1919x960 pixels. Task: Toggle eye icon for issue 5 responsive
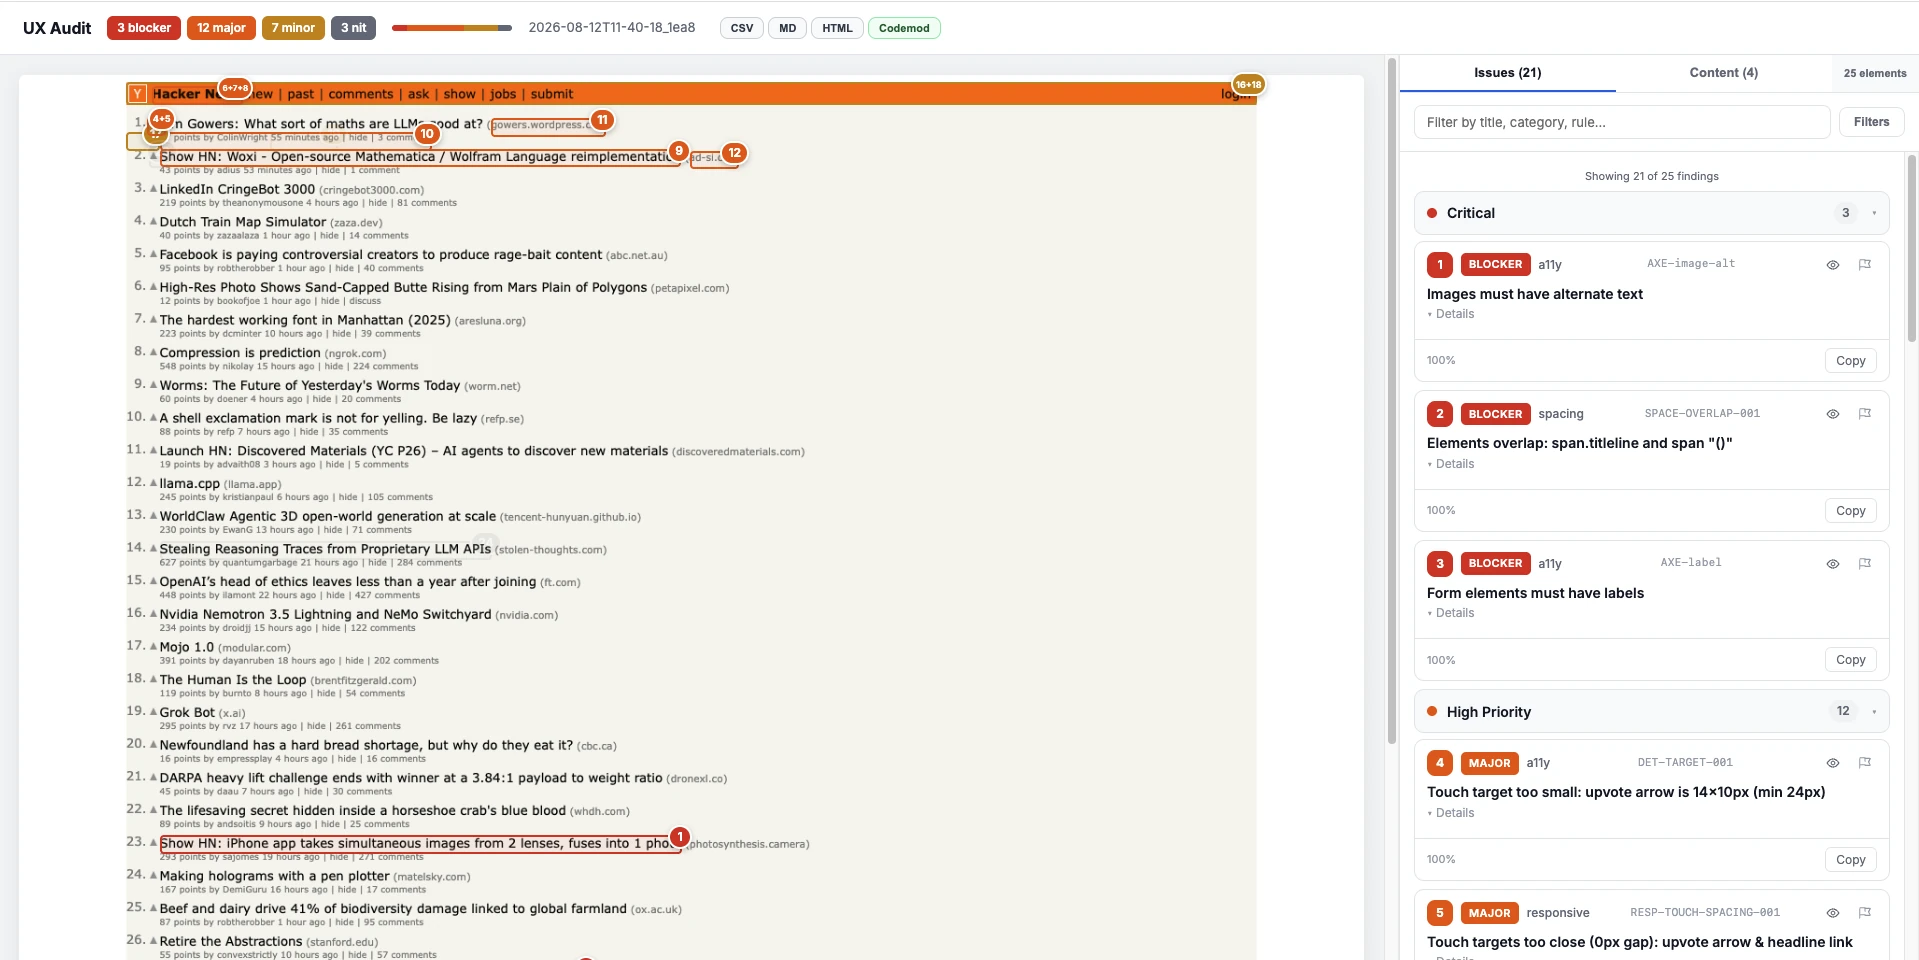[1832, 913]
